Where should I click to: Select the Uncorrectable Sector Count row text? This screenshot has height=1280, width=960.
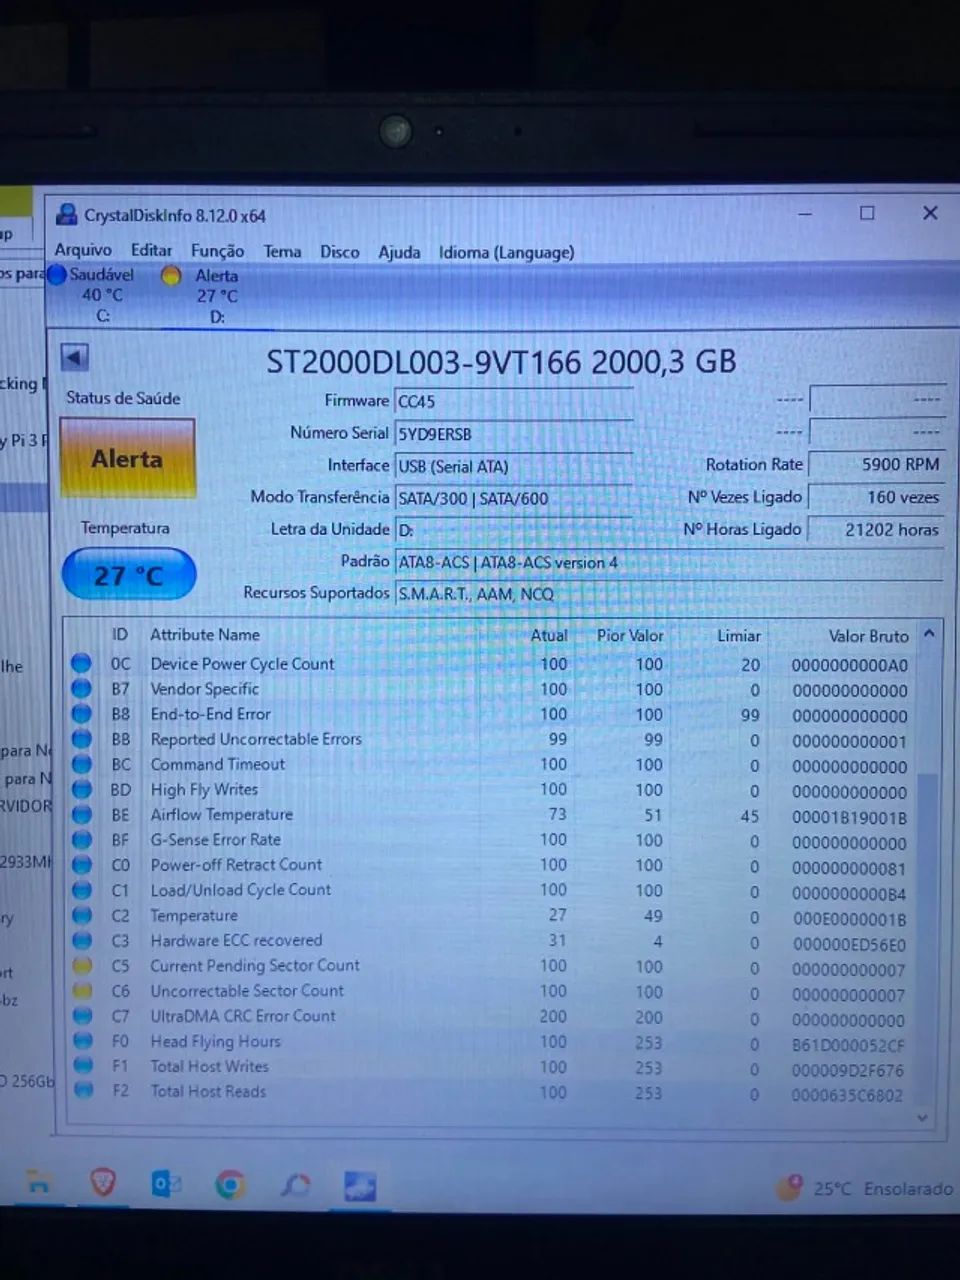(x=247, y=990)
